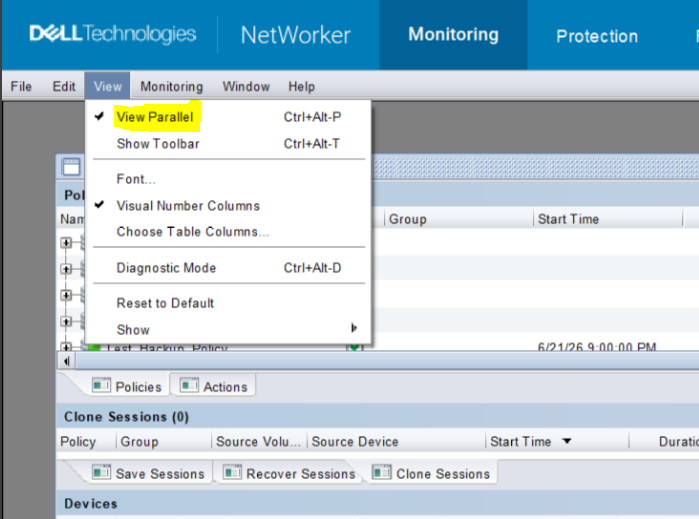This screenshot has width=699, height=519.
Task: Sort clone sessions by Policy column
Action: click(86, 441)
